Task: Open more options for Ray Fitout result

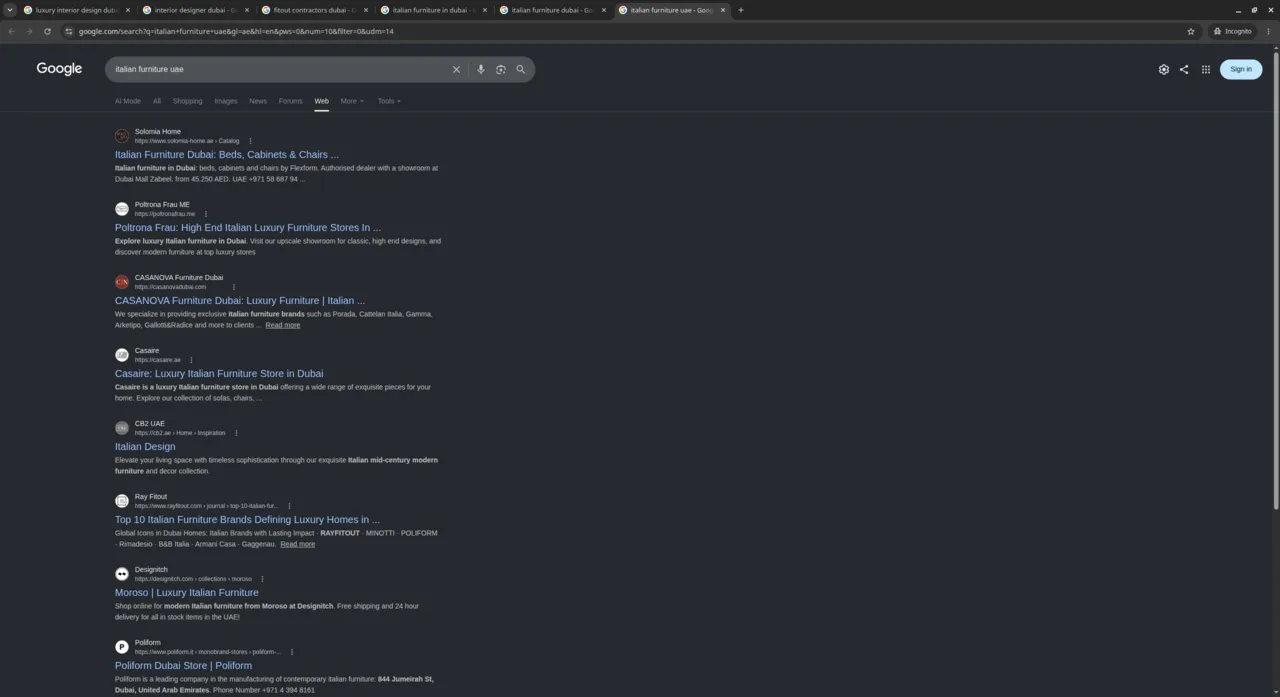Action: pyautogui.click(x=289, y=506)
